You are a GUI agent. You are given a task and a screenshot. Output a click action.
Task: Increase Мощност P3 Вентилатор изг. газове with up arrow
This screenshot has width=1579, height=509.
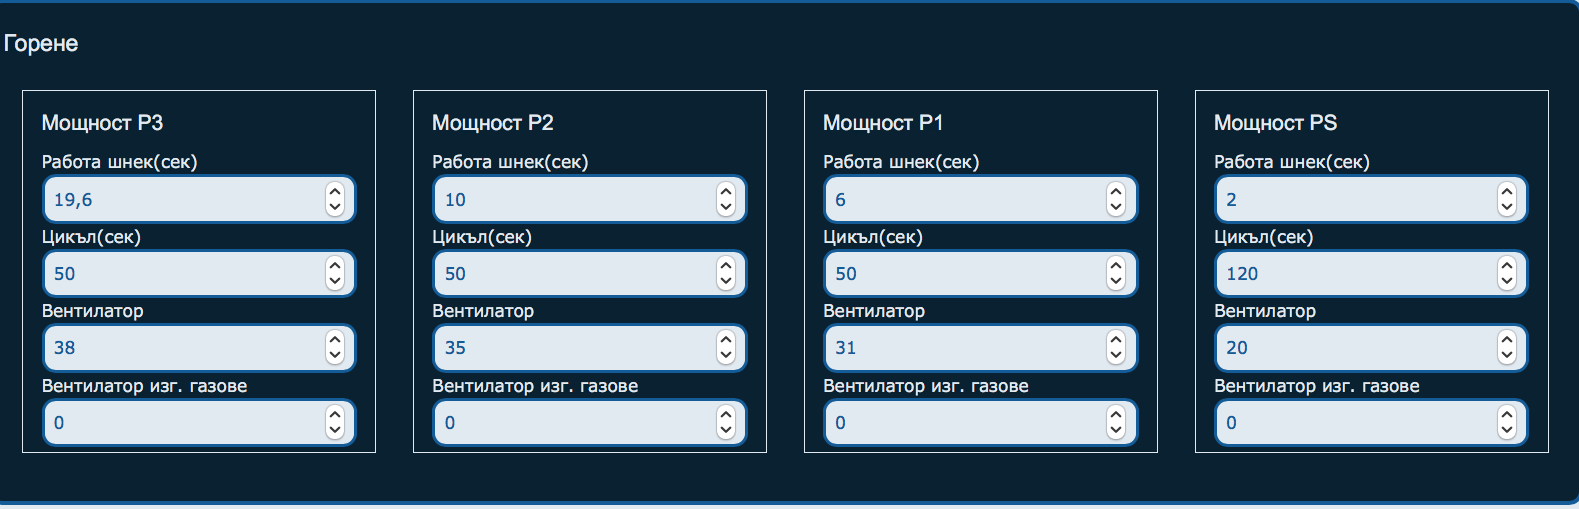point(335,415)
